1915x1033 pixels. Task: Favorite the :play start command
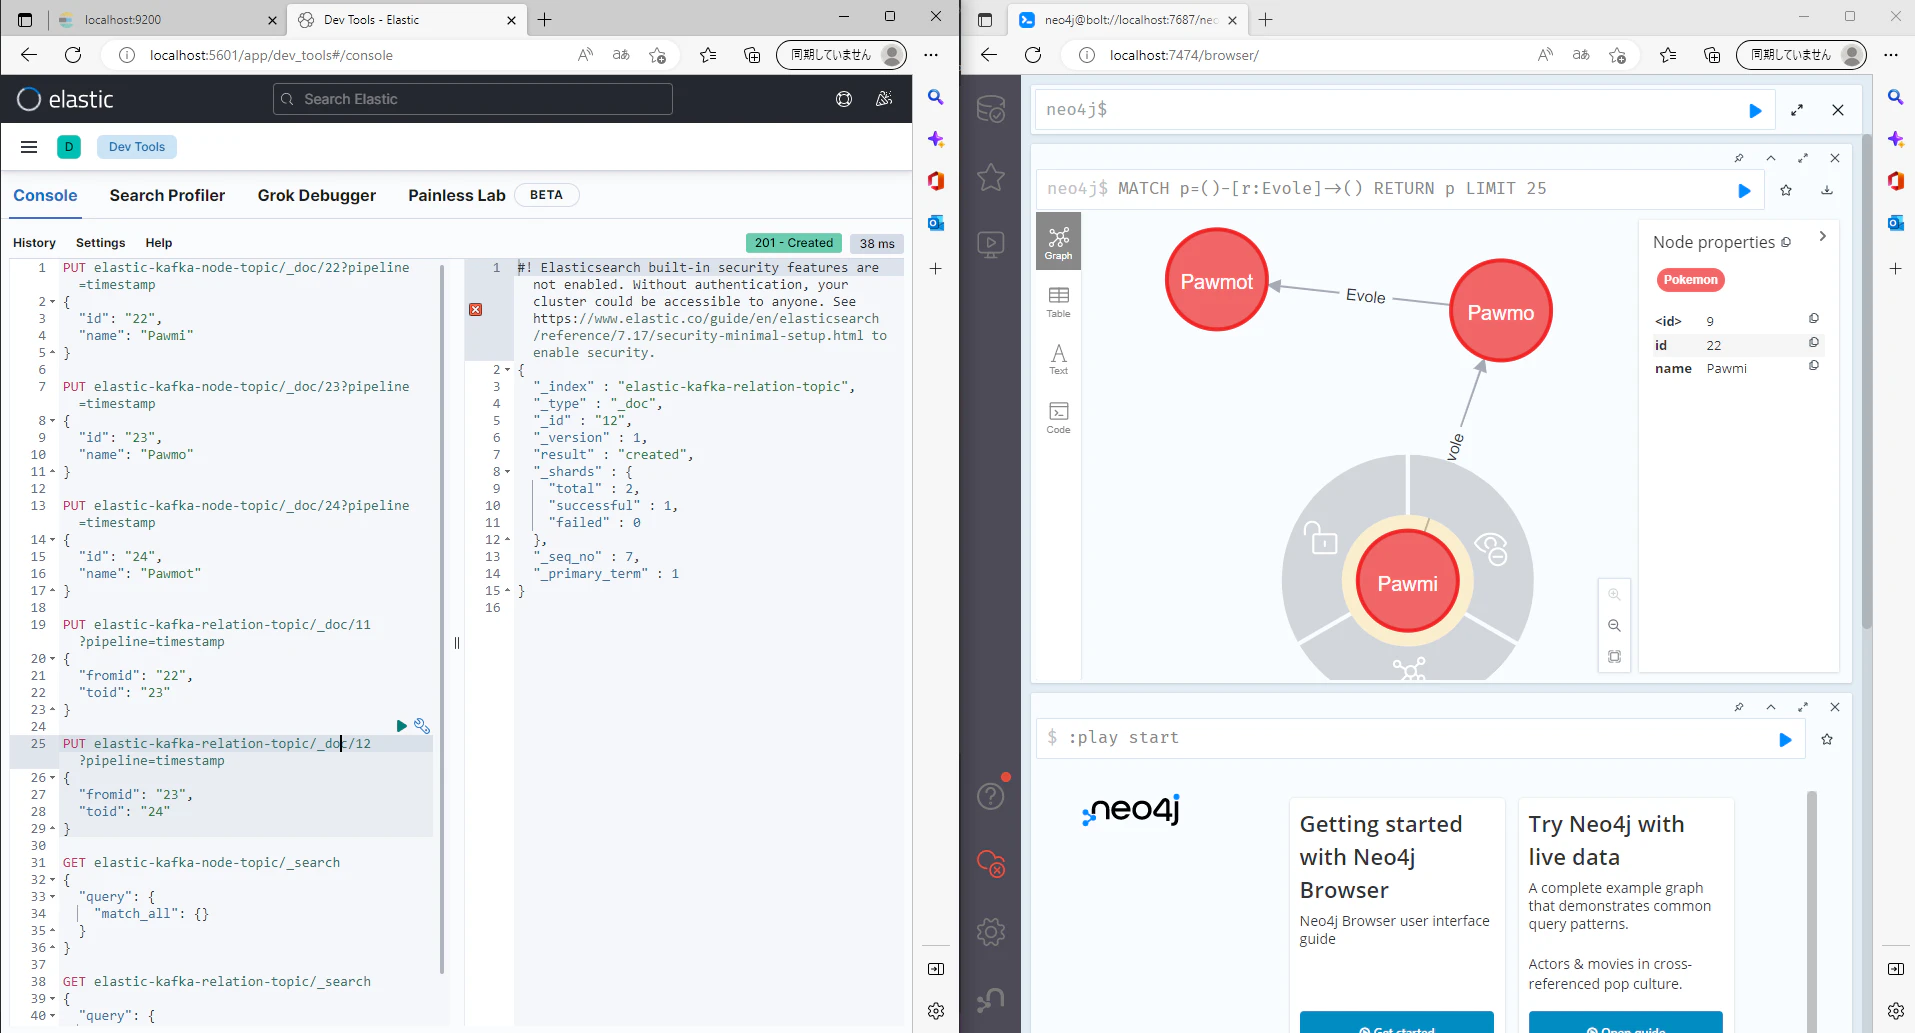pyautogui.click(x=1827, y=740)
